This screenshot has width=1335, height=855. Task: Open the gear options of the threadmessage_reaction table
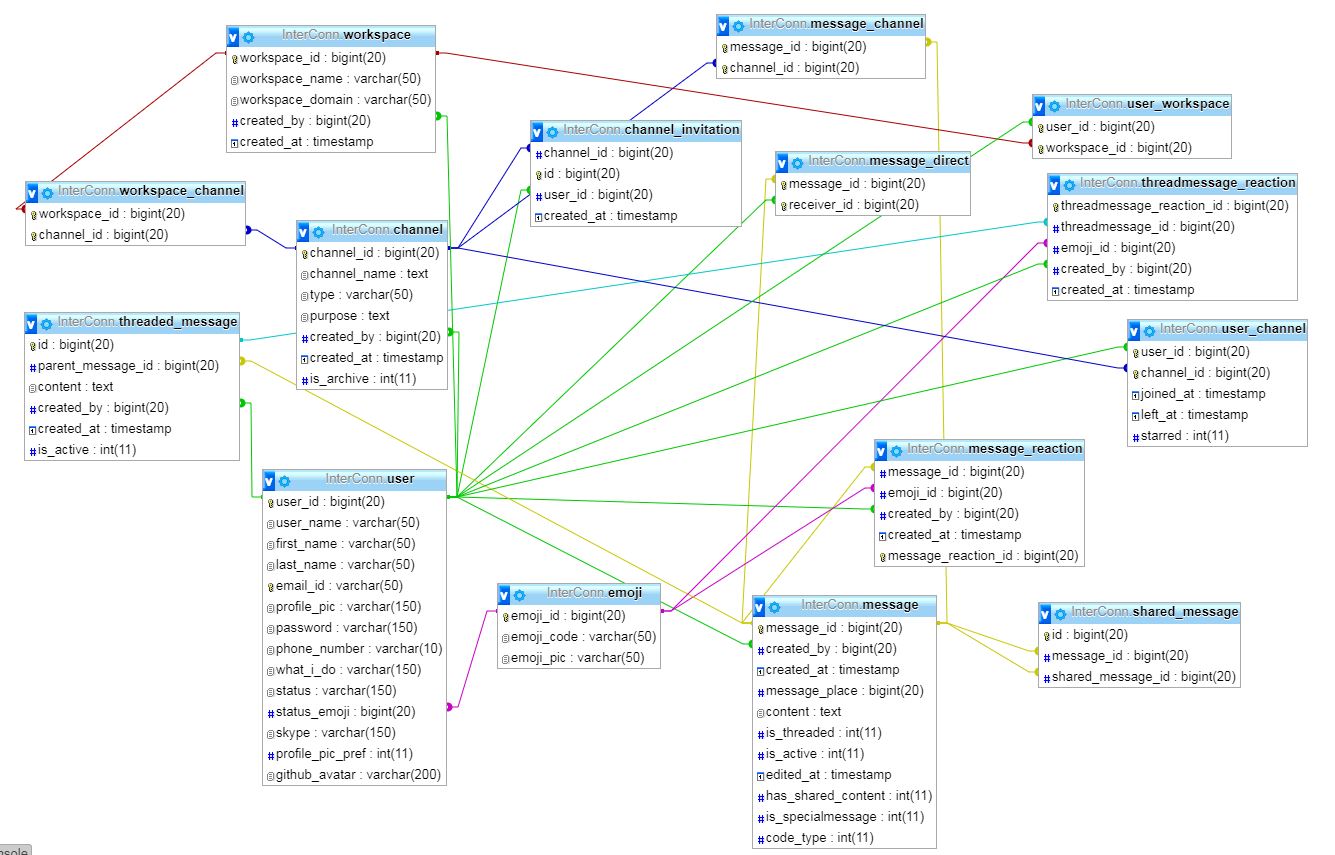click(1069, 185)
